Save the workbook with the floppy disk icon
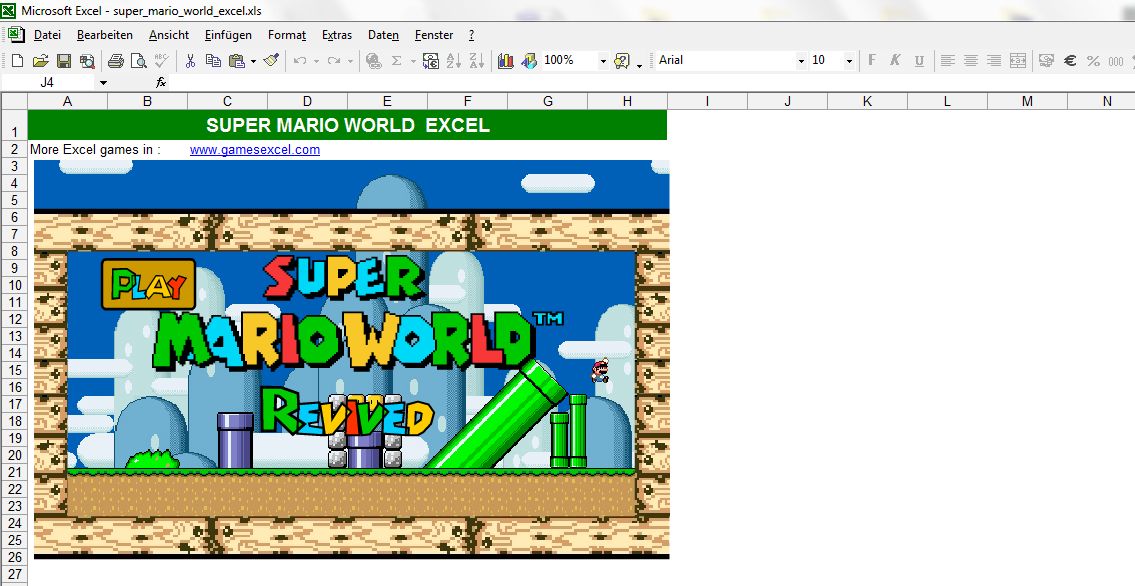The width and height of the screenshot is (1135, 586). coord(64,61)
